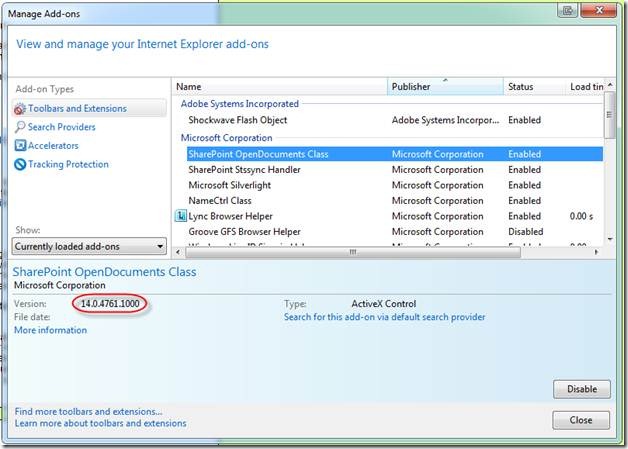Click the Disable button

coord(582,389)
